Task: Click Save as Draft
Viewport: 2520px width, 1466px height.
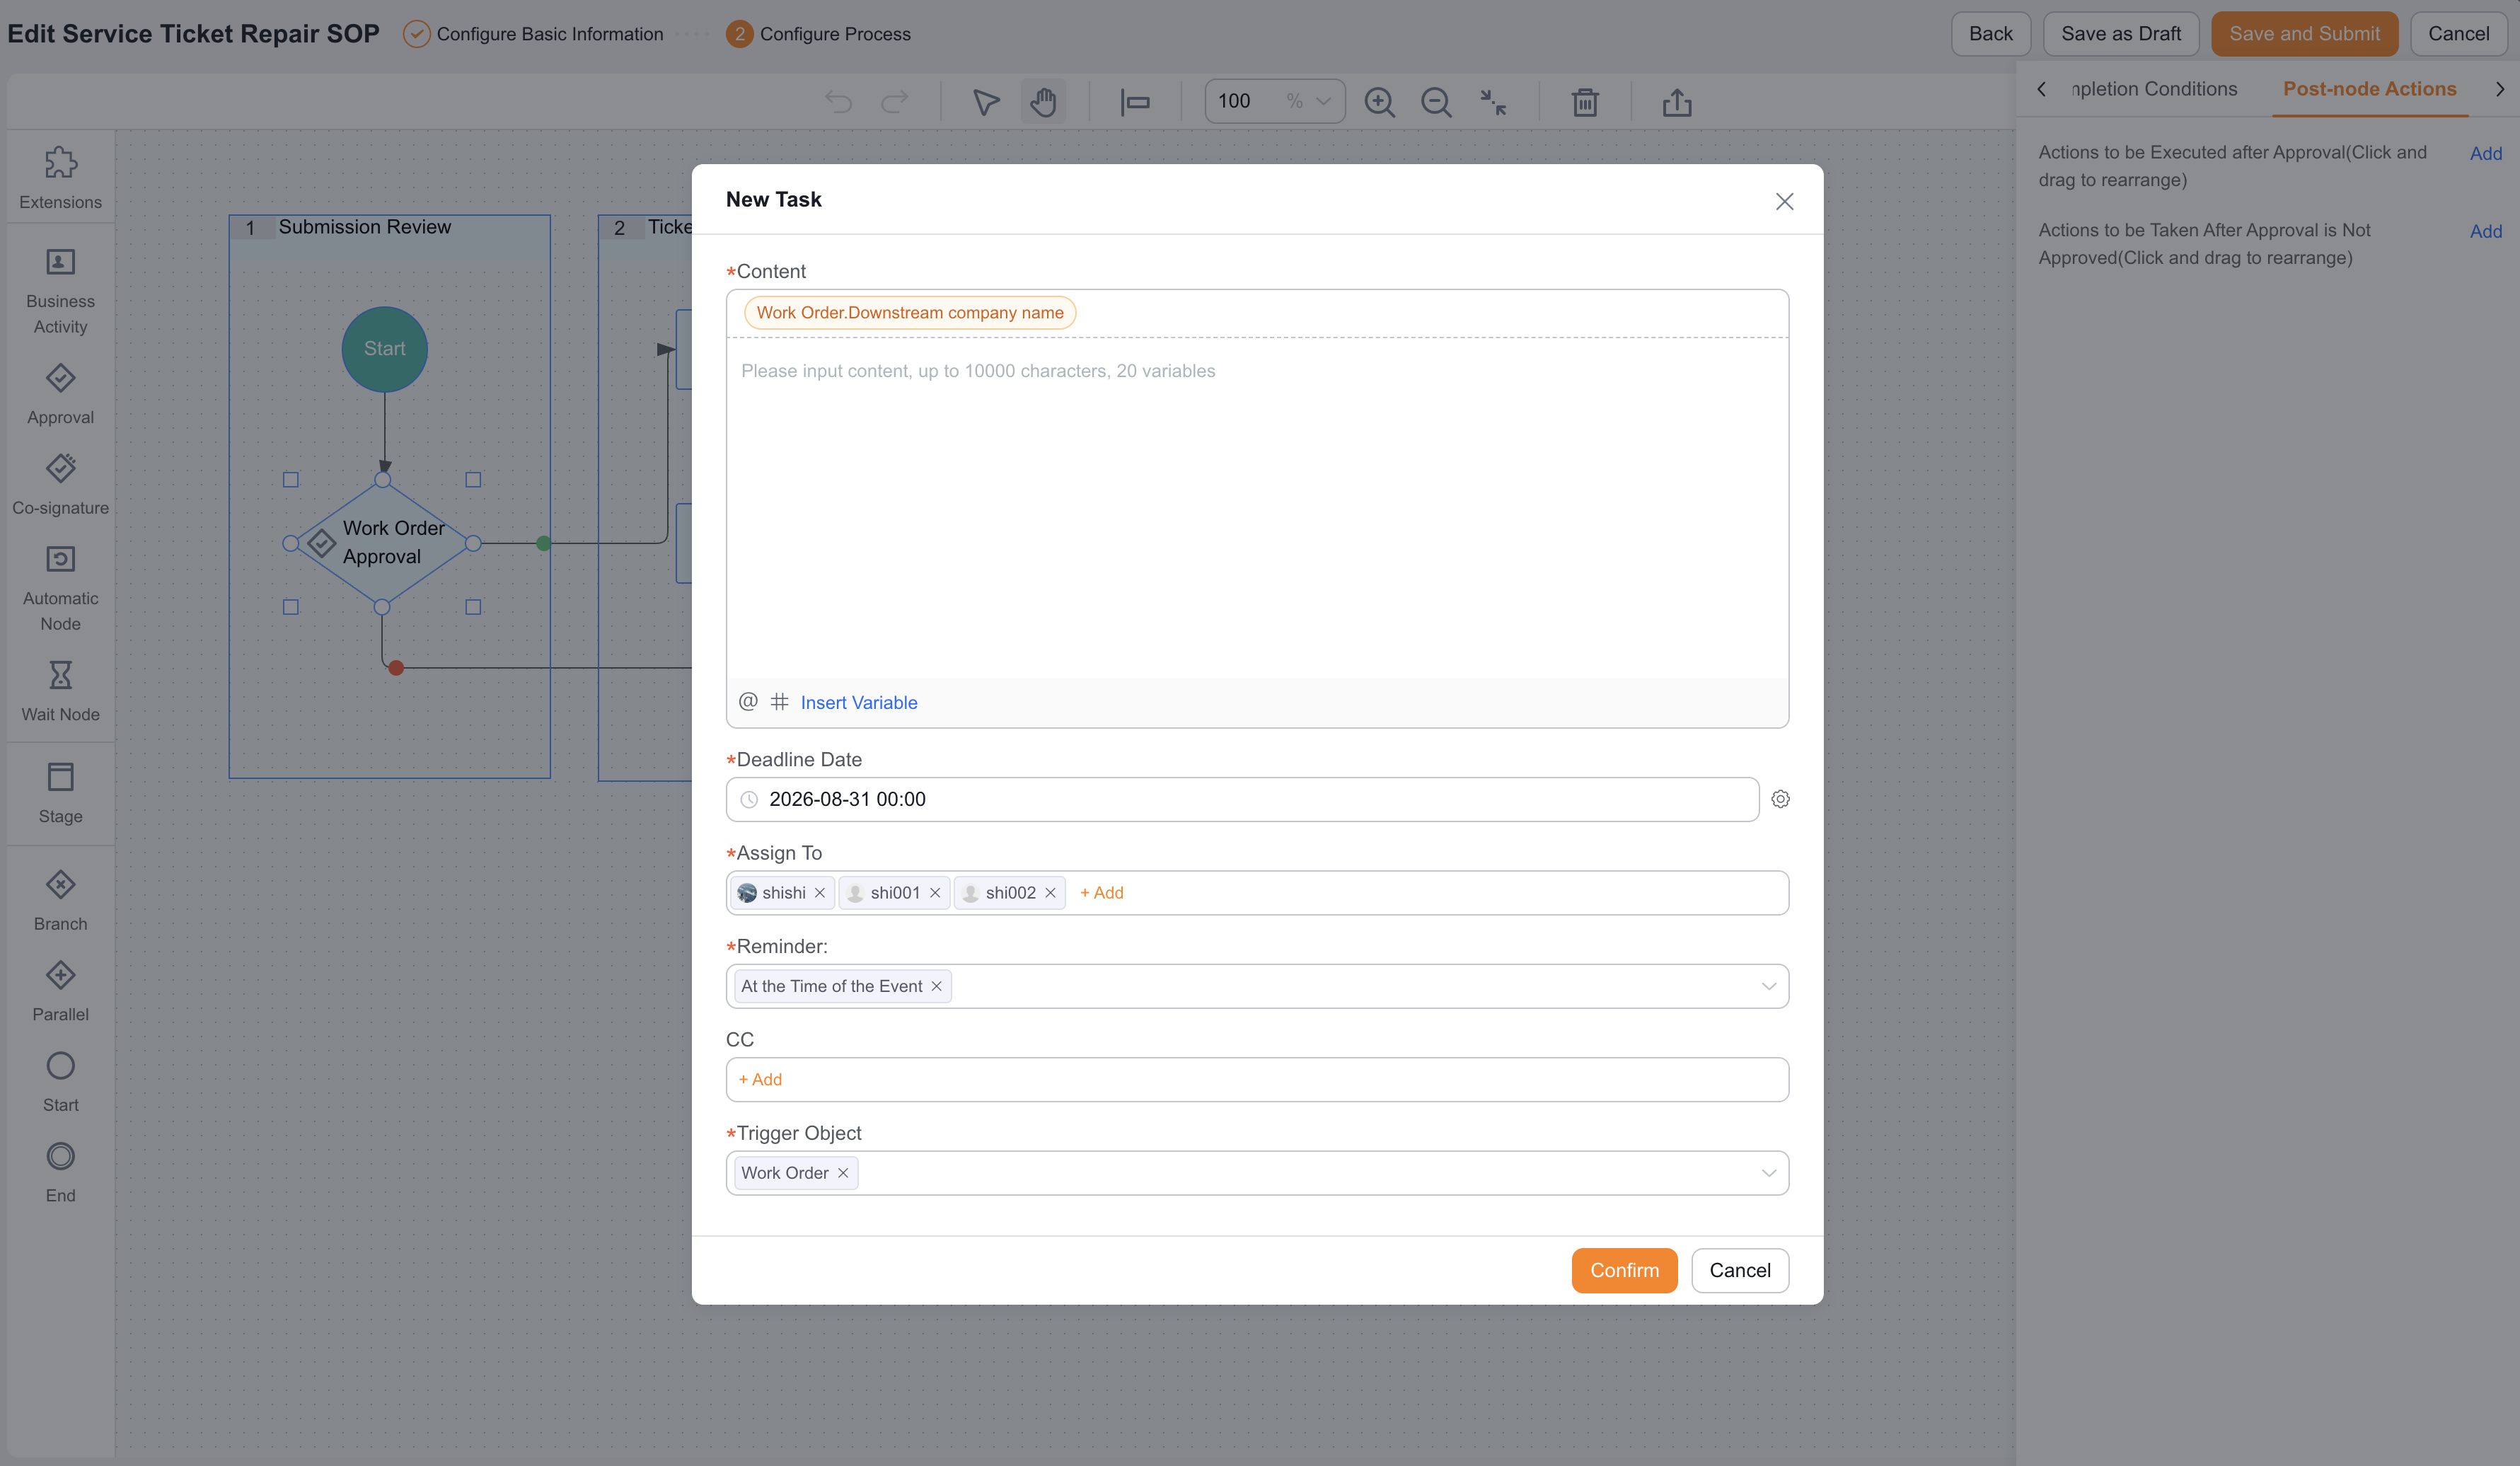Action: [x=2121, y=34]
